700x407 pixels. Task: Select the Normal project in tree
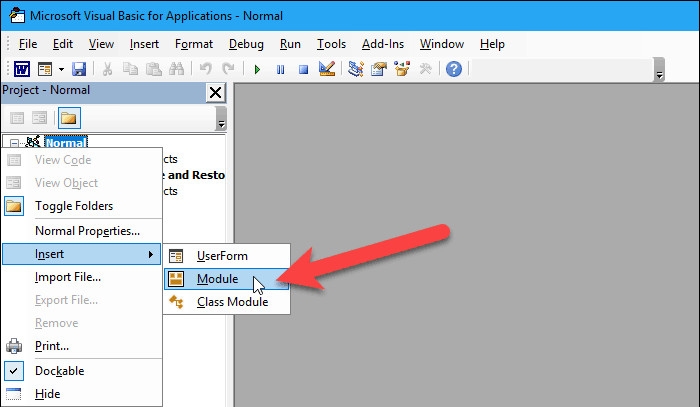[66, 142]
